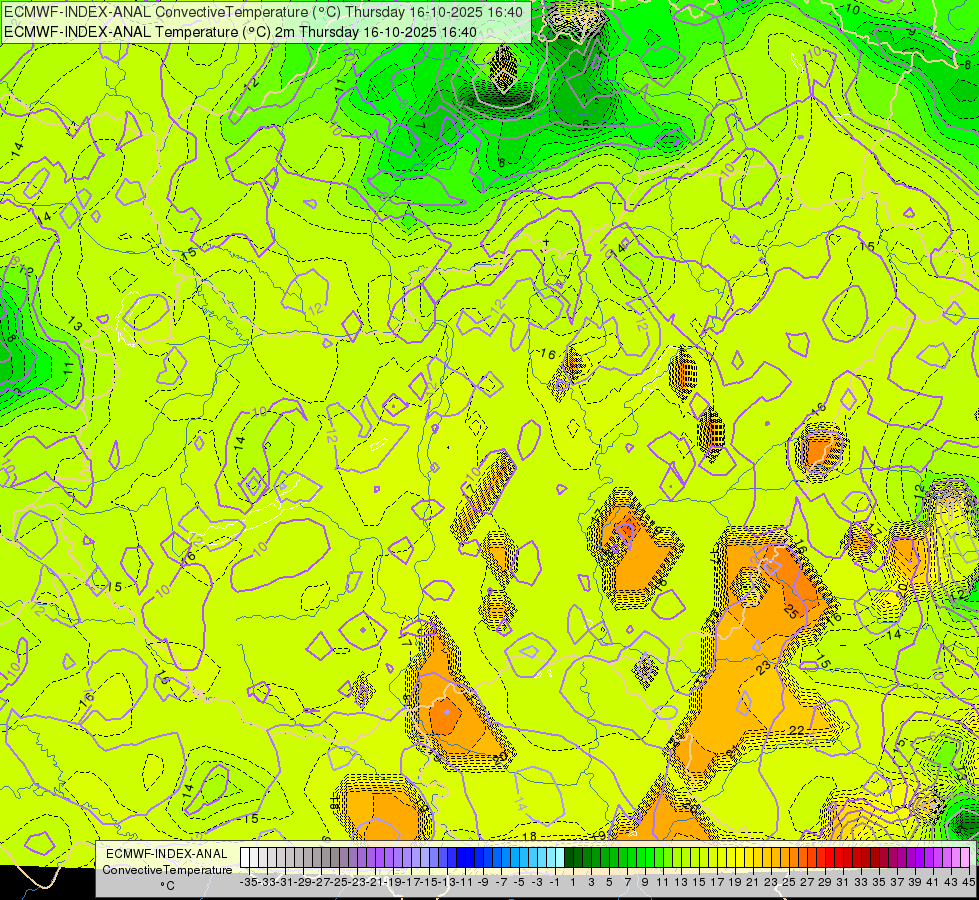Click the 39 value on the legend scale
Image resolution: width=979 pixels, height=900 pixels.
point(915,882)
